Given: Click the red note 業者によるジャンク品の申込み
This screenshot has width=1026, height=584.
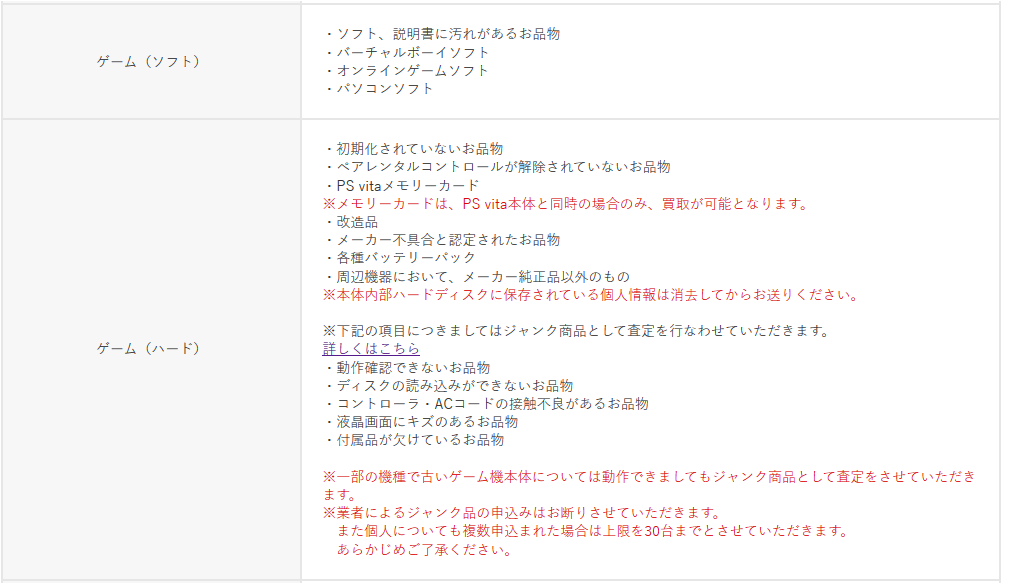Looking at the screenshot, I should [x=522, y=513].
